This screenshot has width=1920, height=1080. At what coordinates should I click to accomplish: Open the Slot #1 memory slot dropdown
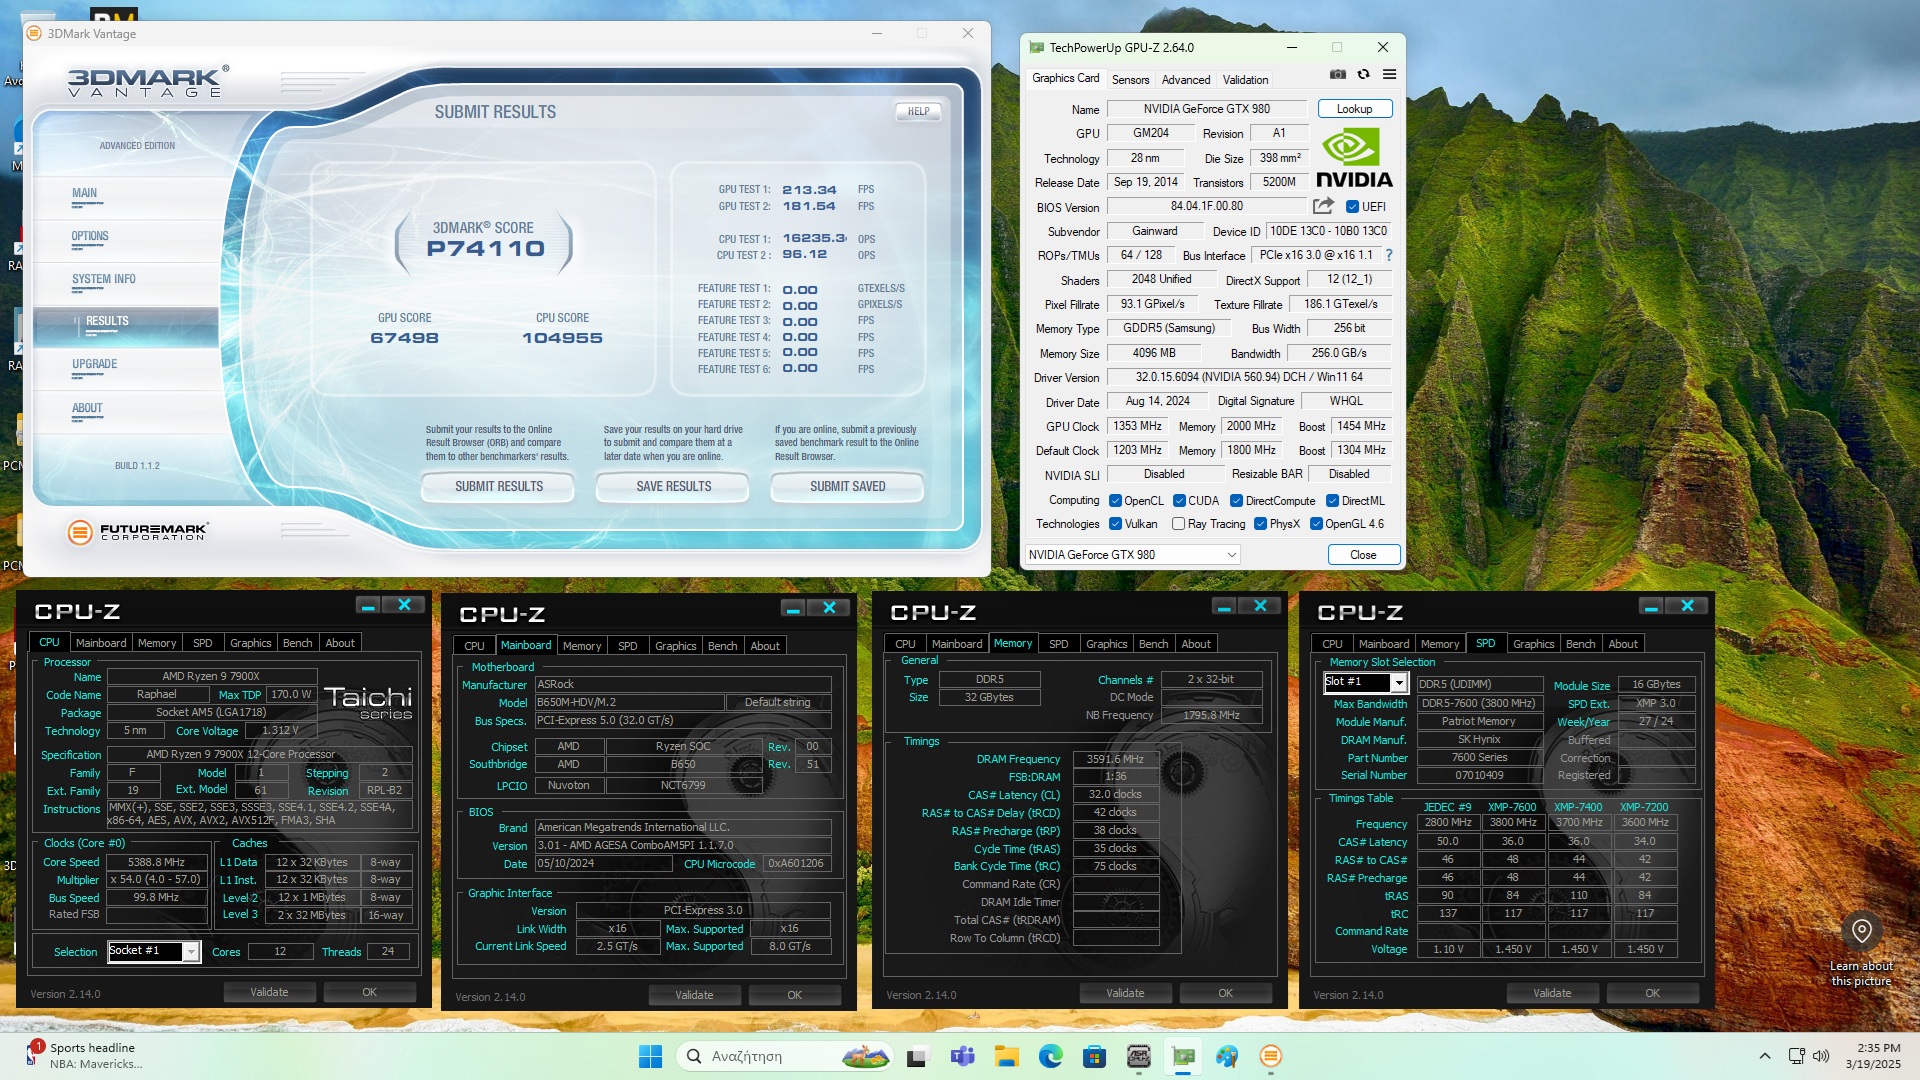(x=1366, y=682)
